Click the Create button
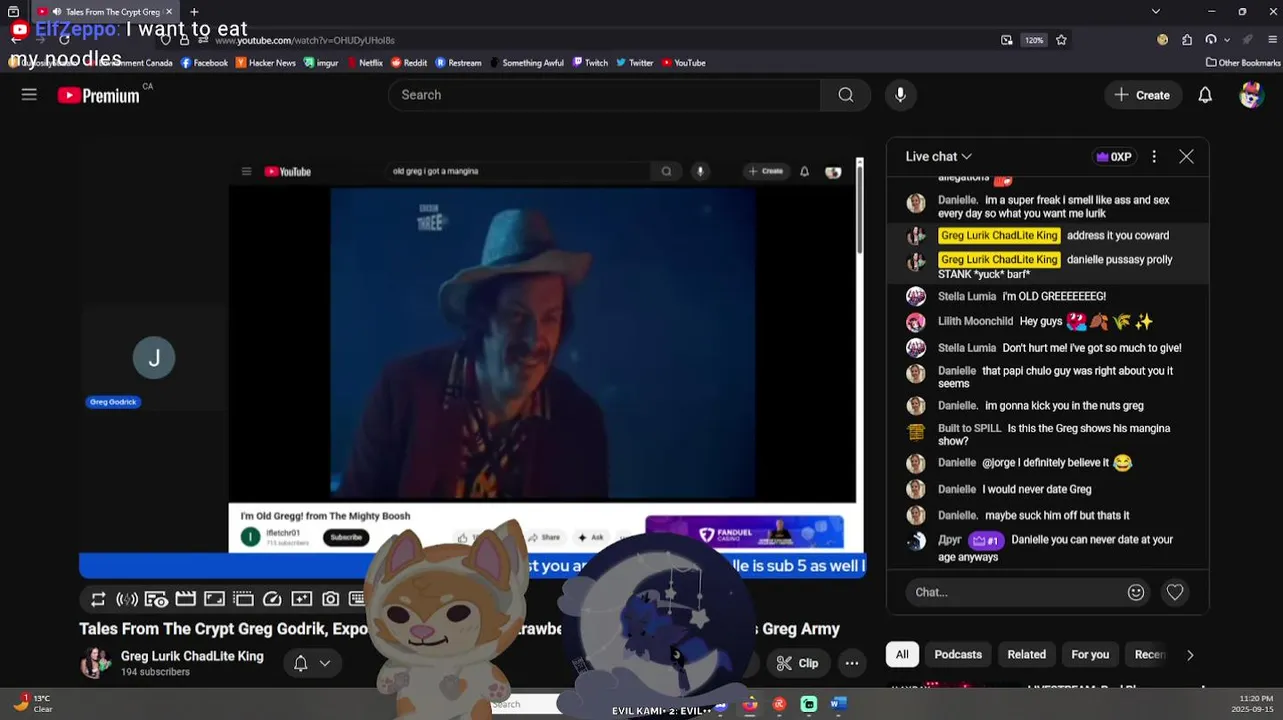The height and width of the screenshot is (720, 1283). click(1143, 95)
